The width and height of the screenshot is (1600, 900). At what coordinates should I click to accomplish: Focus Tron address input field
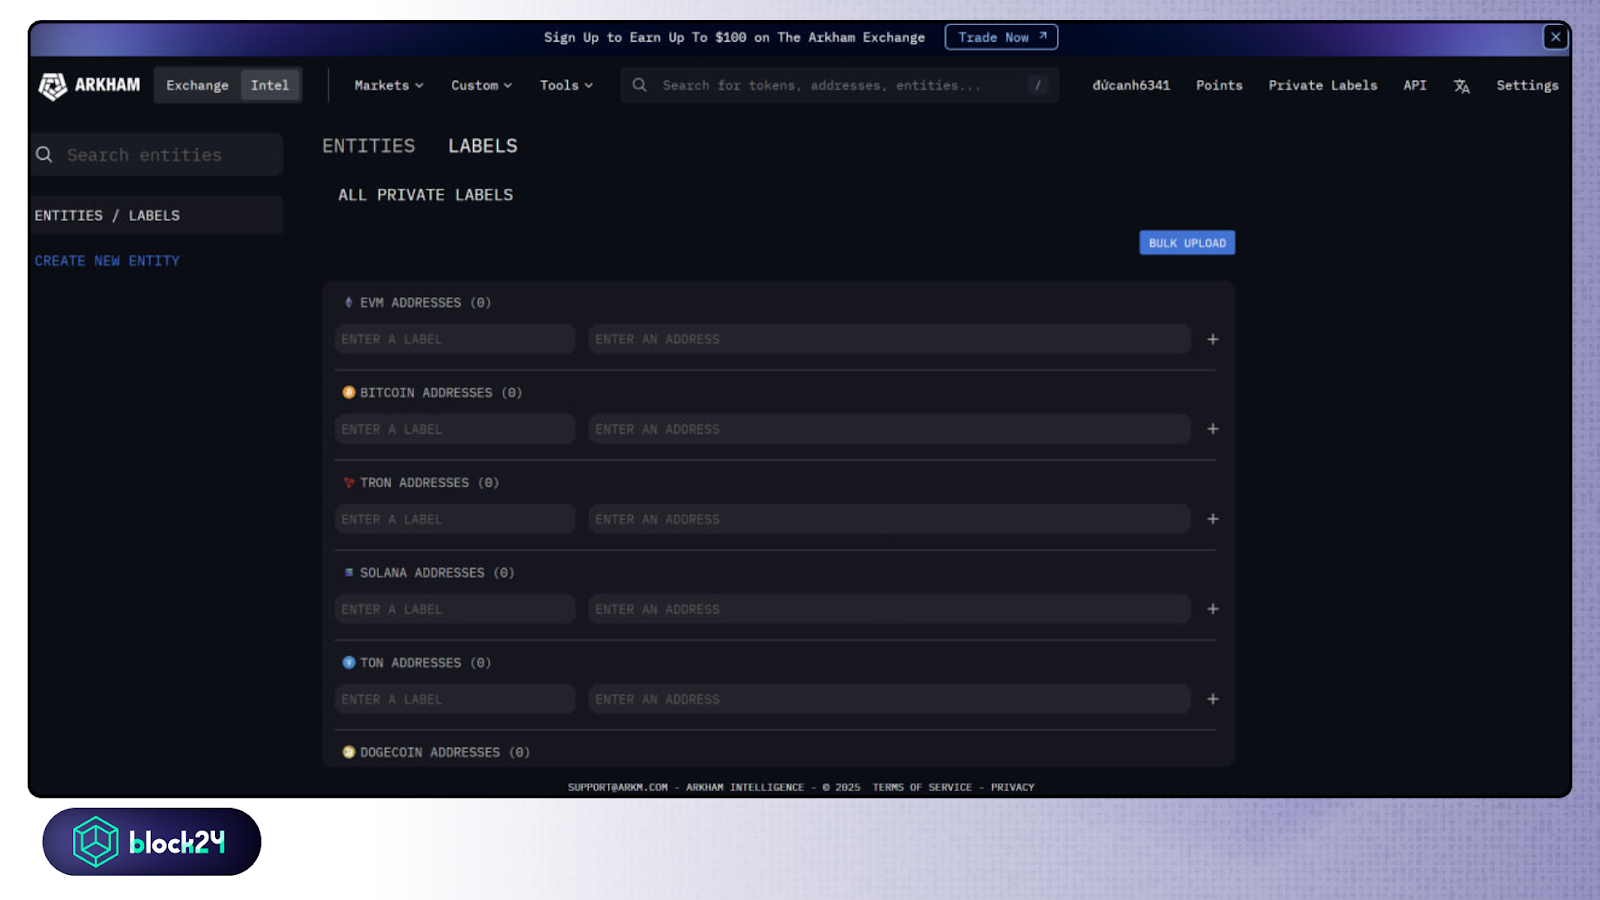pos(889,519)
